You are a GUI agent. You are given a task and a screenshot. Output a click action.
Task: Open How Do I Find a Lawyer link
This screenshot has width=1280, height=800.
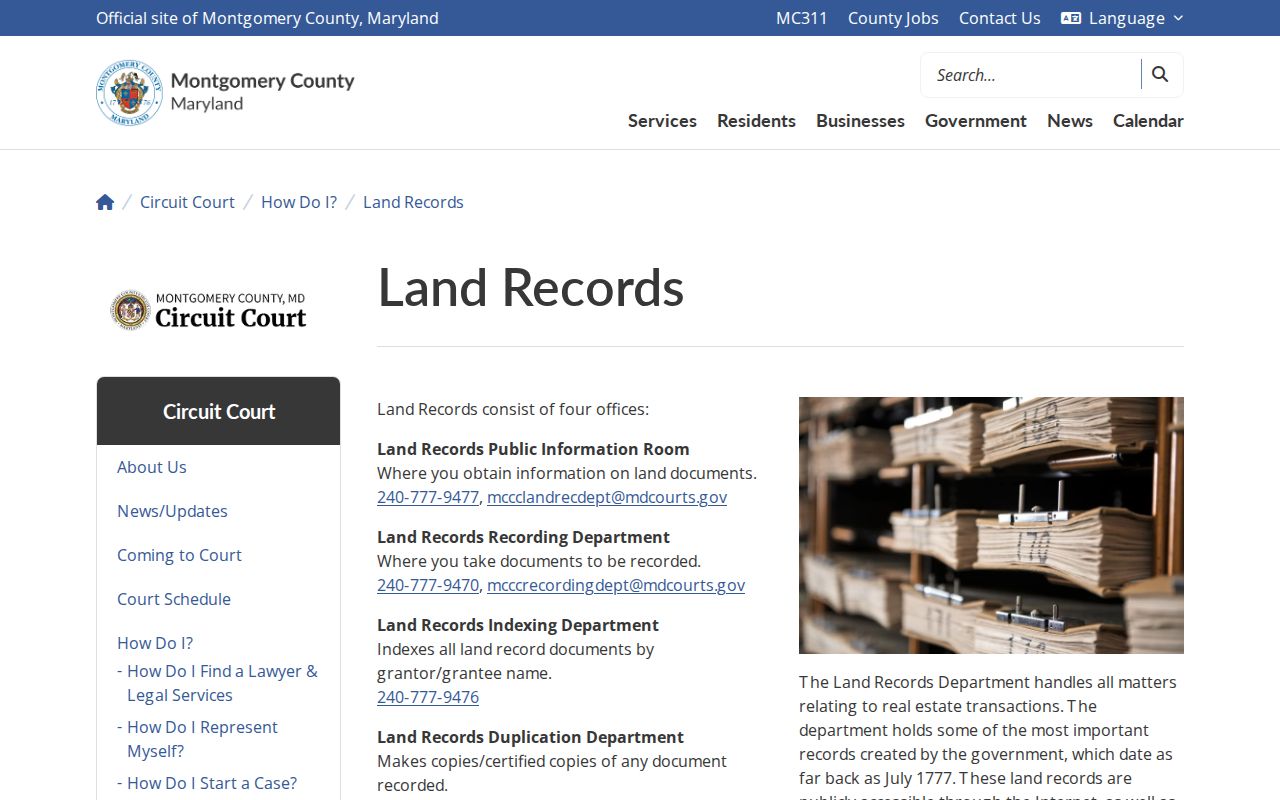[x=222, y=683]
